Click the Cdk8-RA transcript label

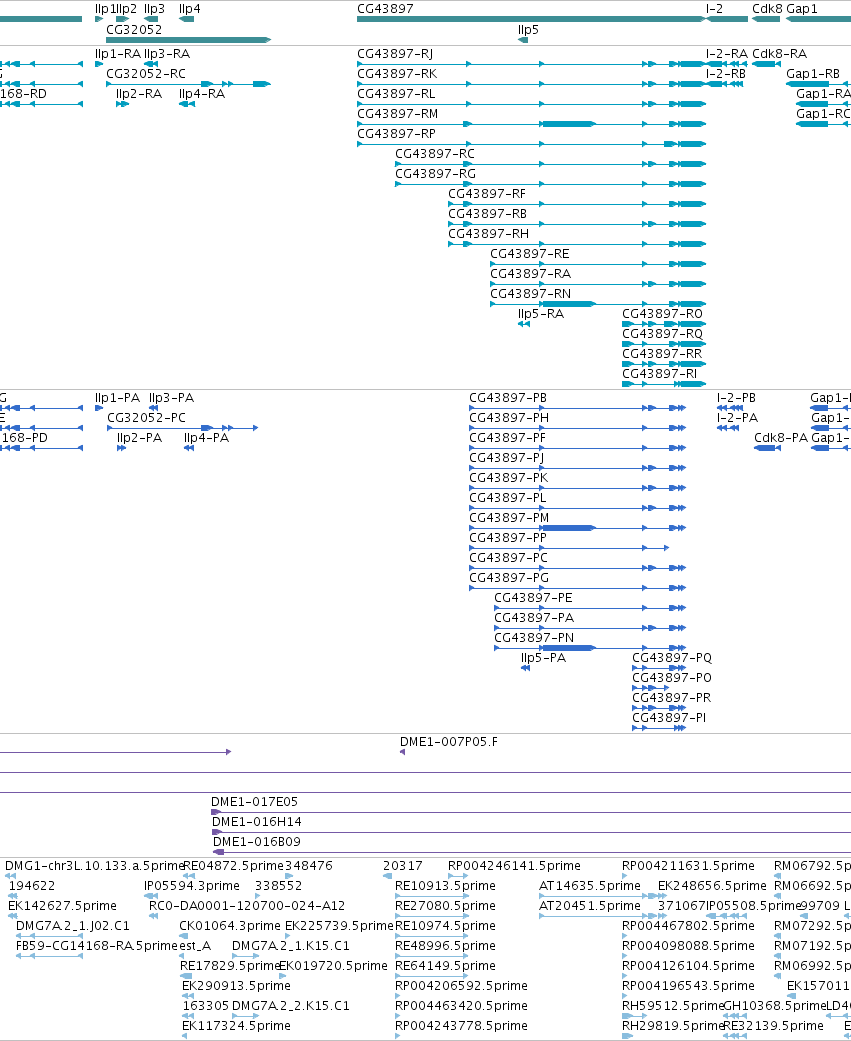(779, 53)
